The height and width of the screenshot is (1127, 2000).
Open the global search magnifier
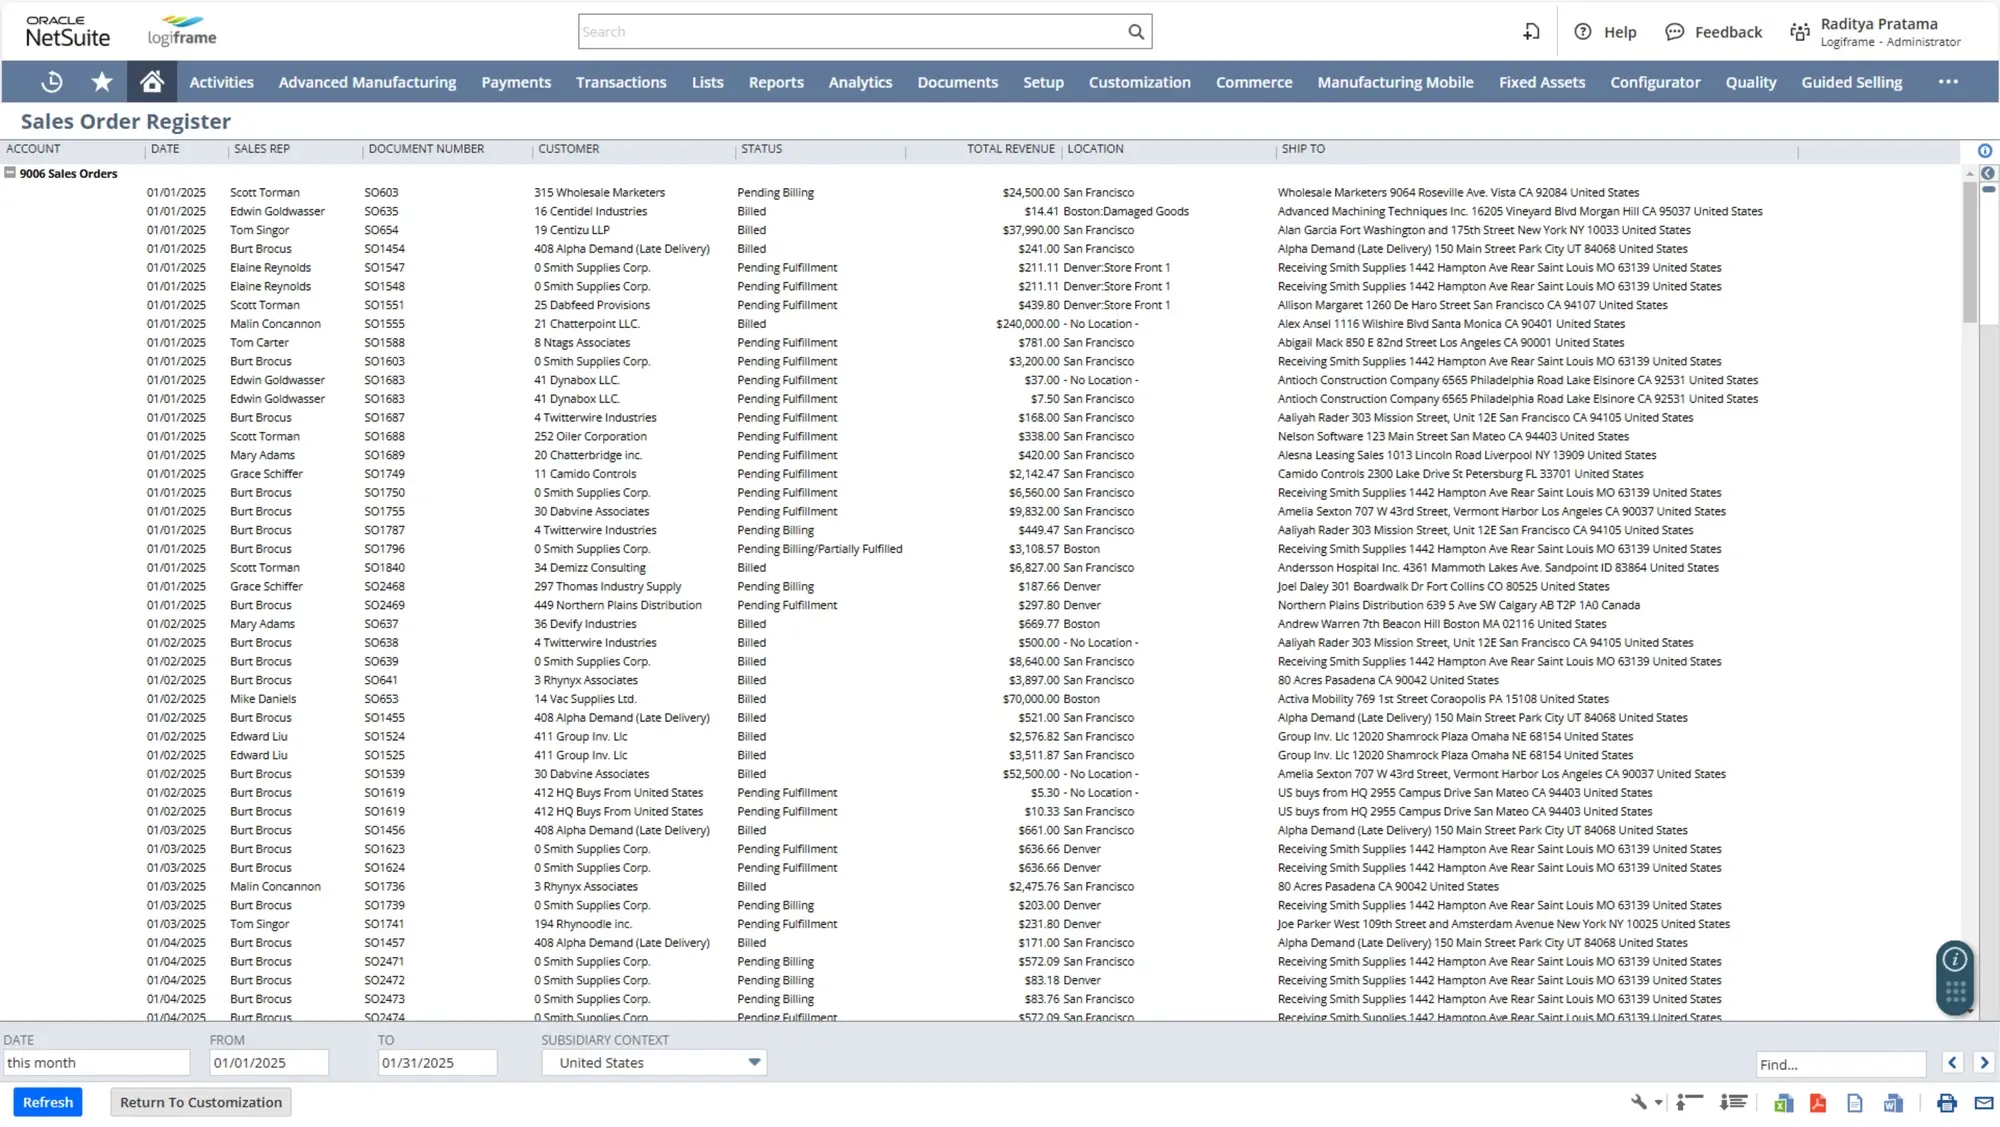[1136, 31]
